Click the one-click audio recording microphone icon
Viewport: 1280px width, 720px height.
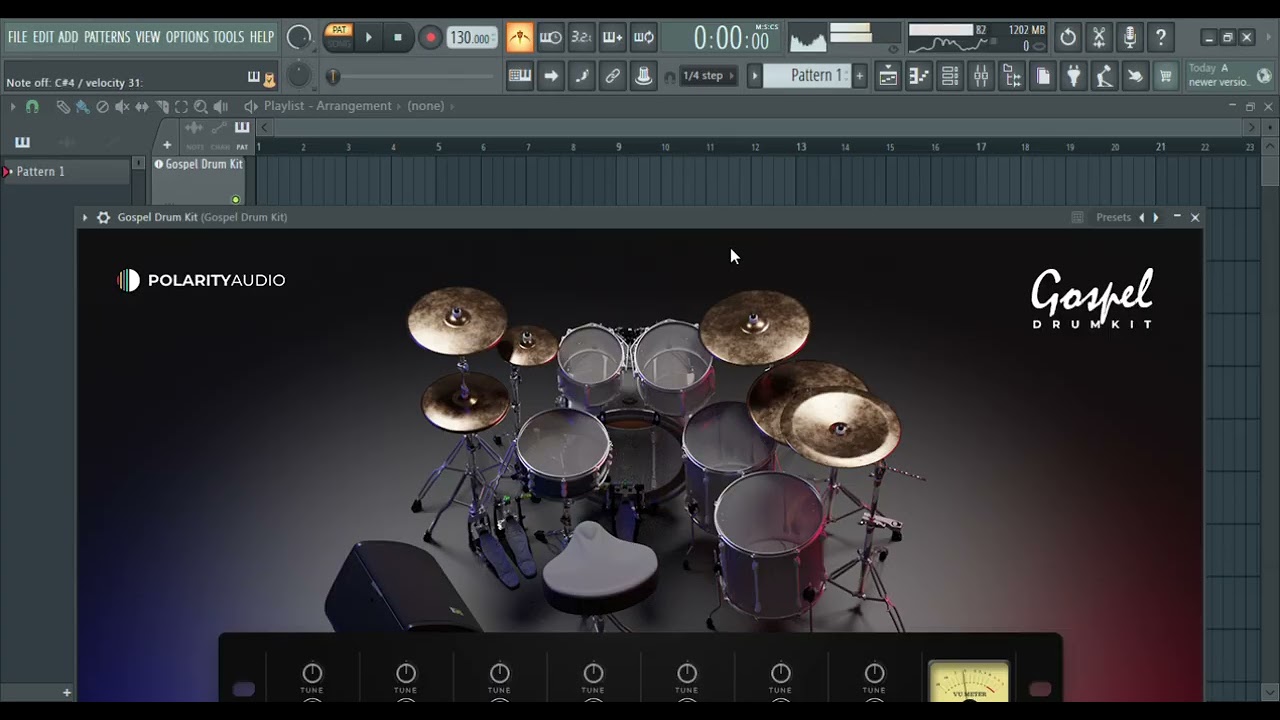click(x=1130, y=38)
